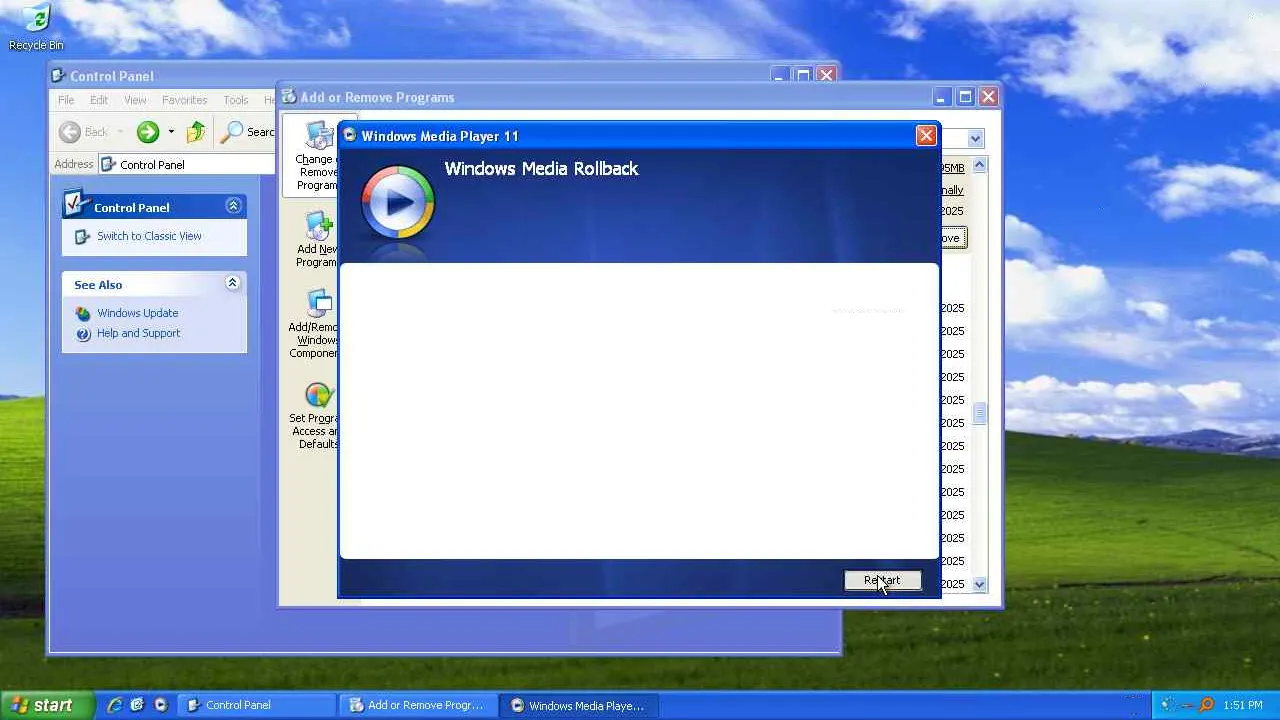Click the Restart button
Image resolution: width=1280 pixels, height=720 pixels.
882,581
